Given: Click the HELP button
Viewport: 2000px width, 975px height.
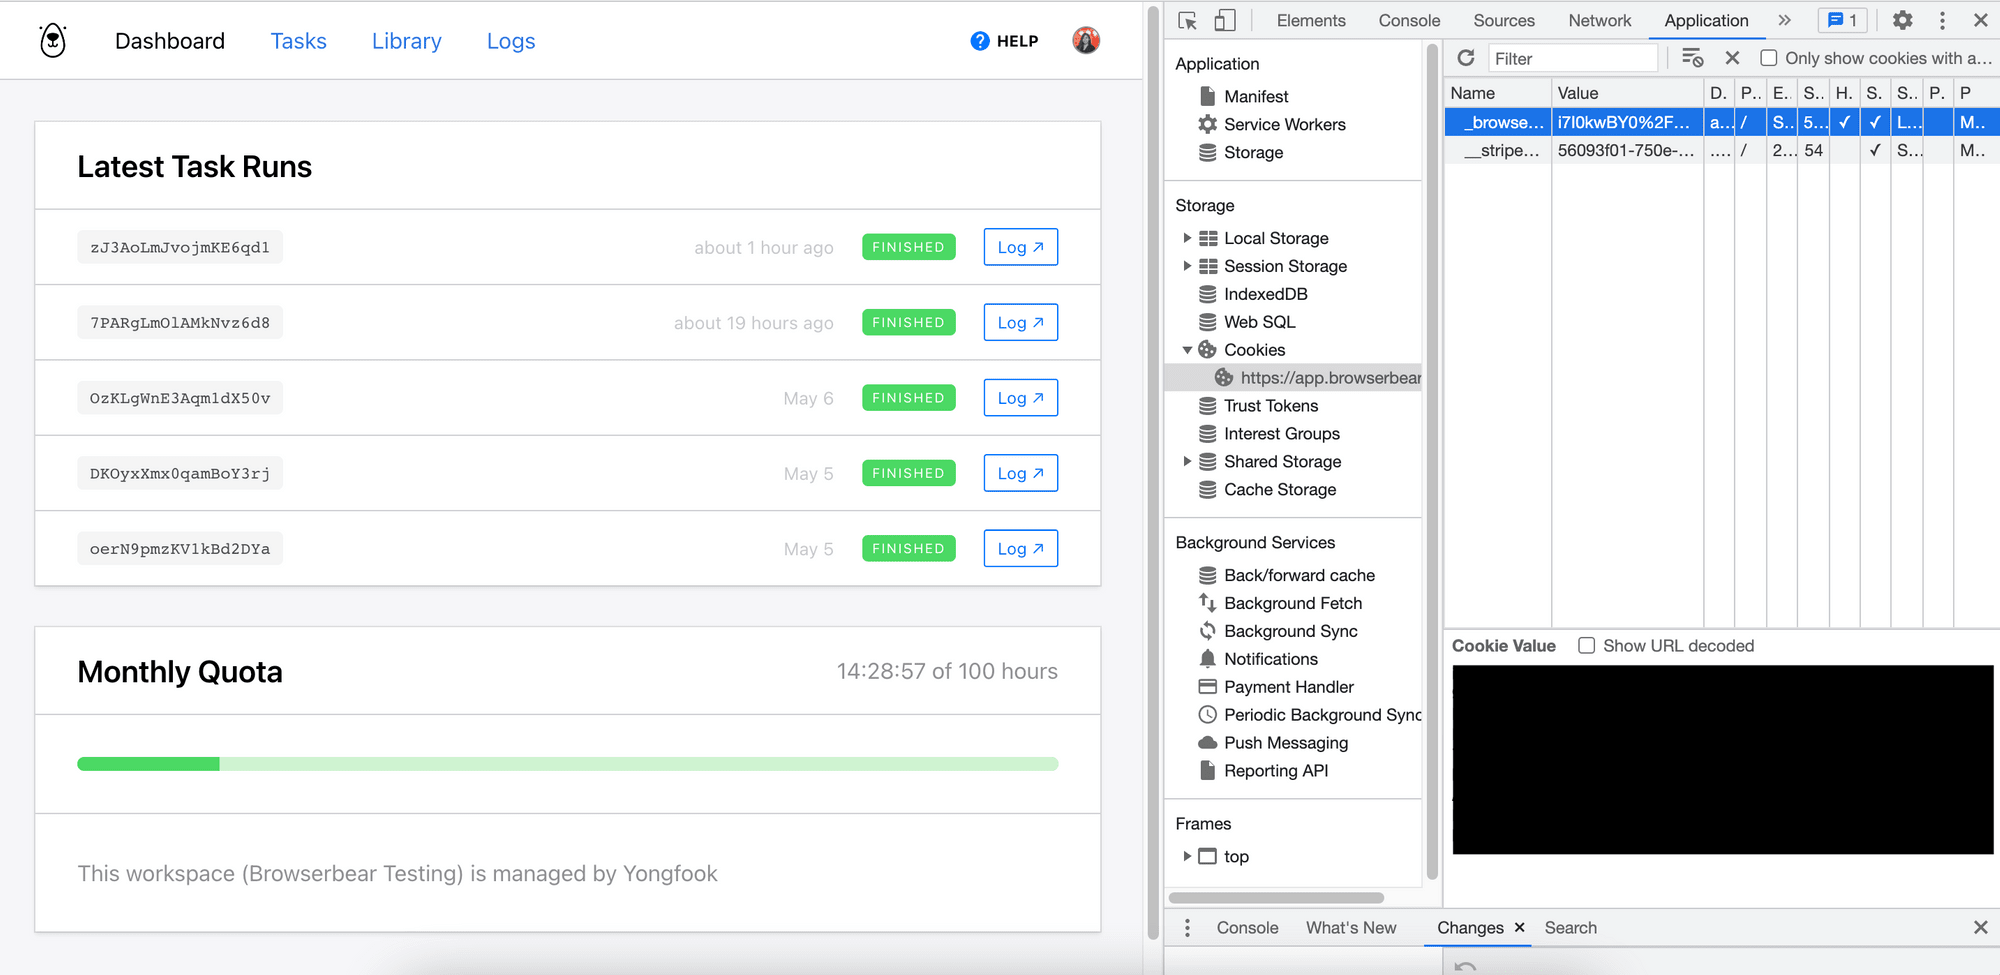Looking at the screenshot, I should point(1004,41).
